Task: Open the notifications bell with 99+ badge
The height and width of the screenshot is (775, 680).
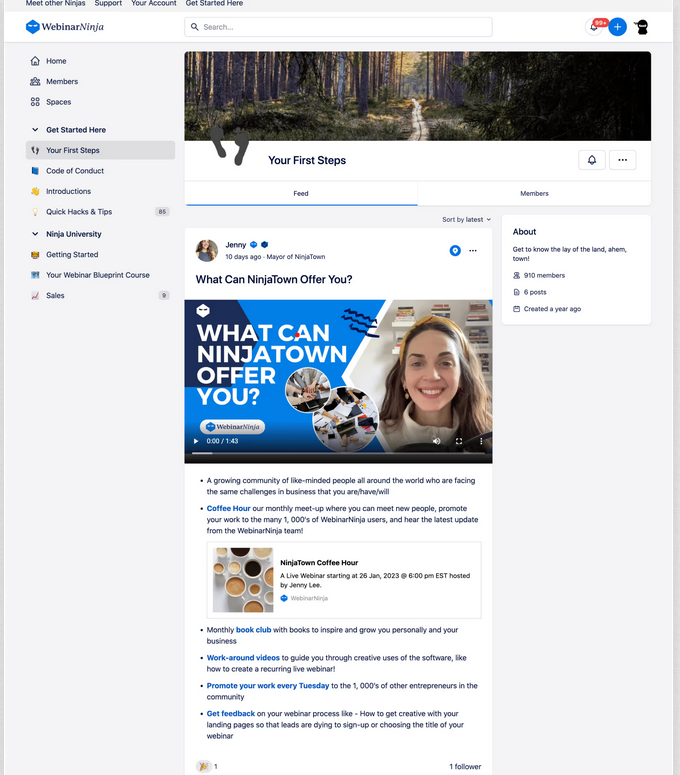Action: 595,27
